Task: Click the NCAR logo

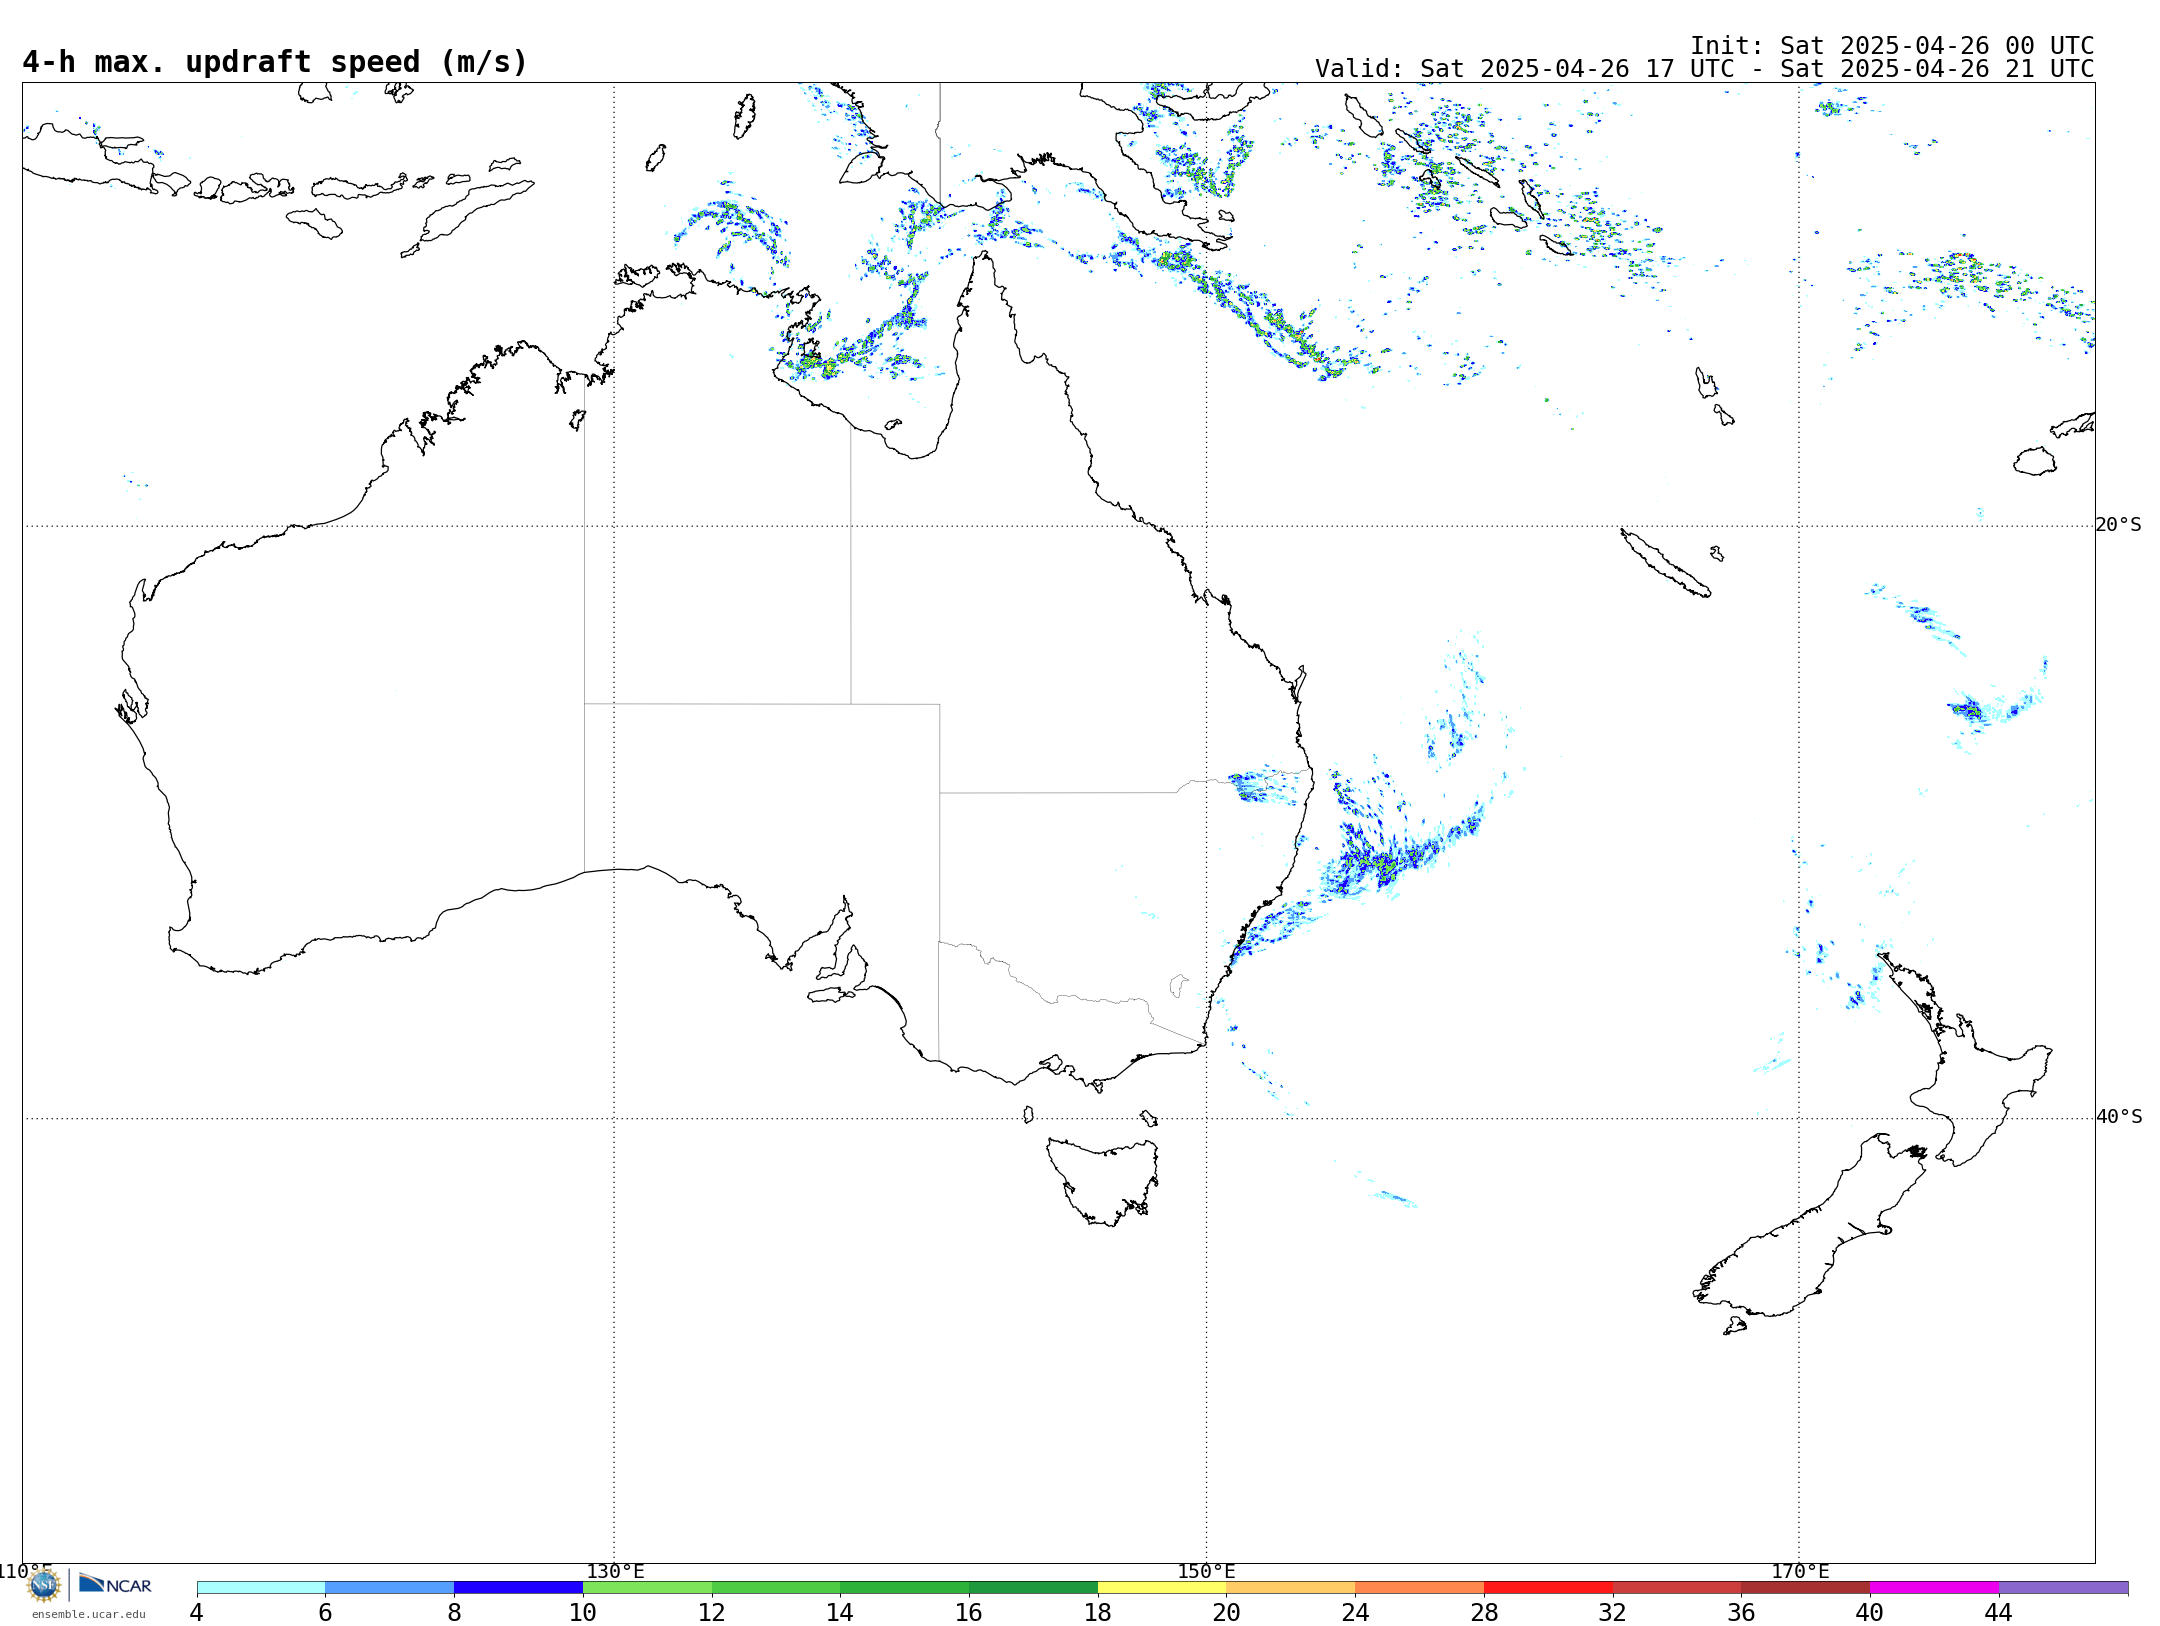Action: (x=115, y=1584)
